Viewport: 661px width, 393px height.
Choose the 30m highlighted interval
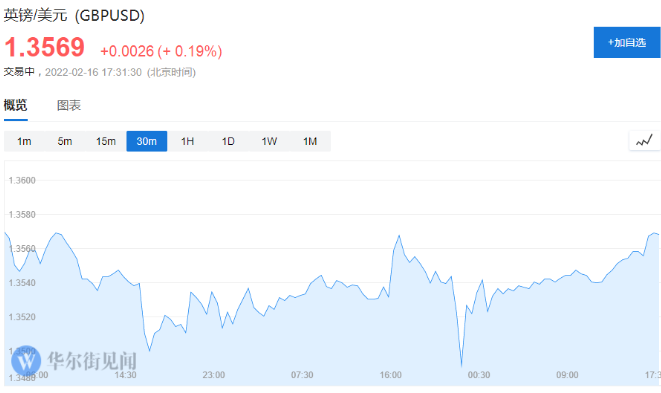tap(147, 141)
